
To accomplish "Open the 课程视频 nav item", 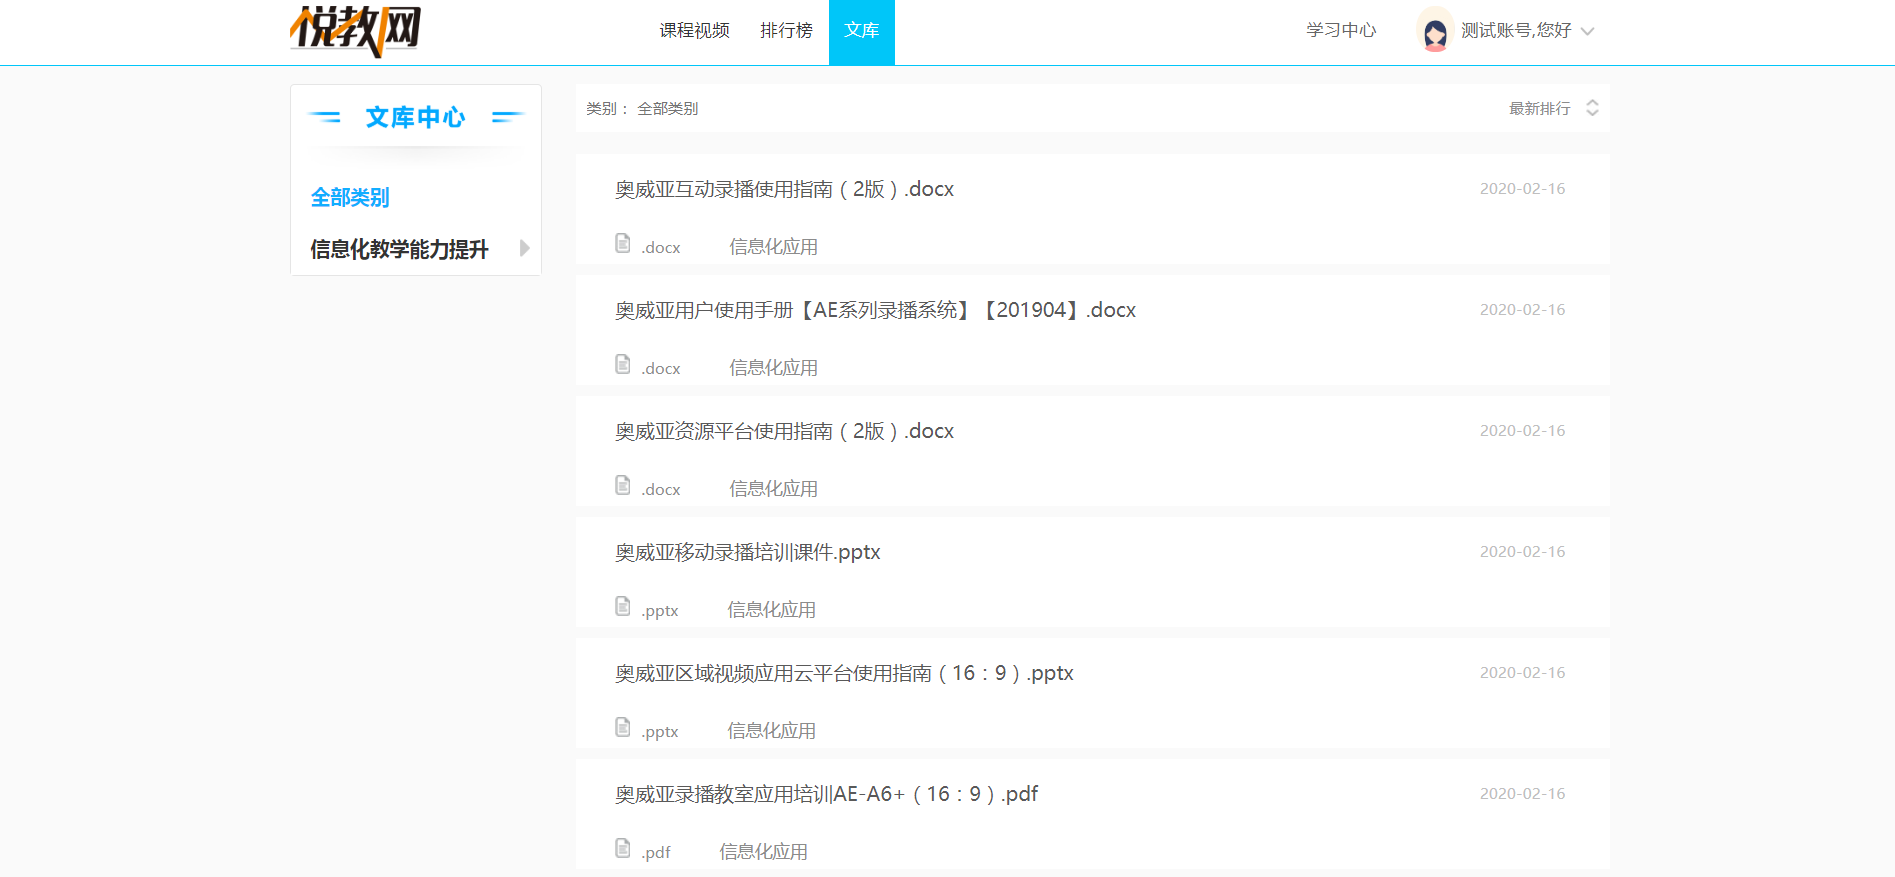I will coord(694,31).
